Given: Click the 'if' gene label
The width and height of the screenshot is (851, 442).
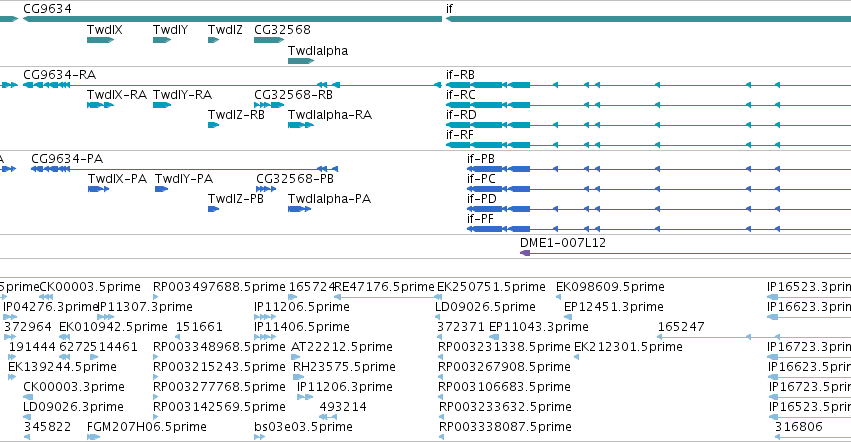Looking at the screenshot, I should coord(449,9).
